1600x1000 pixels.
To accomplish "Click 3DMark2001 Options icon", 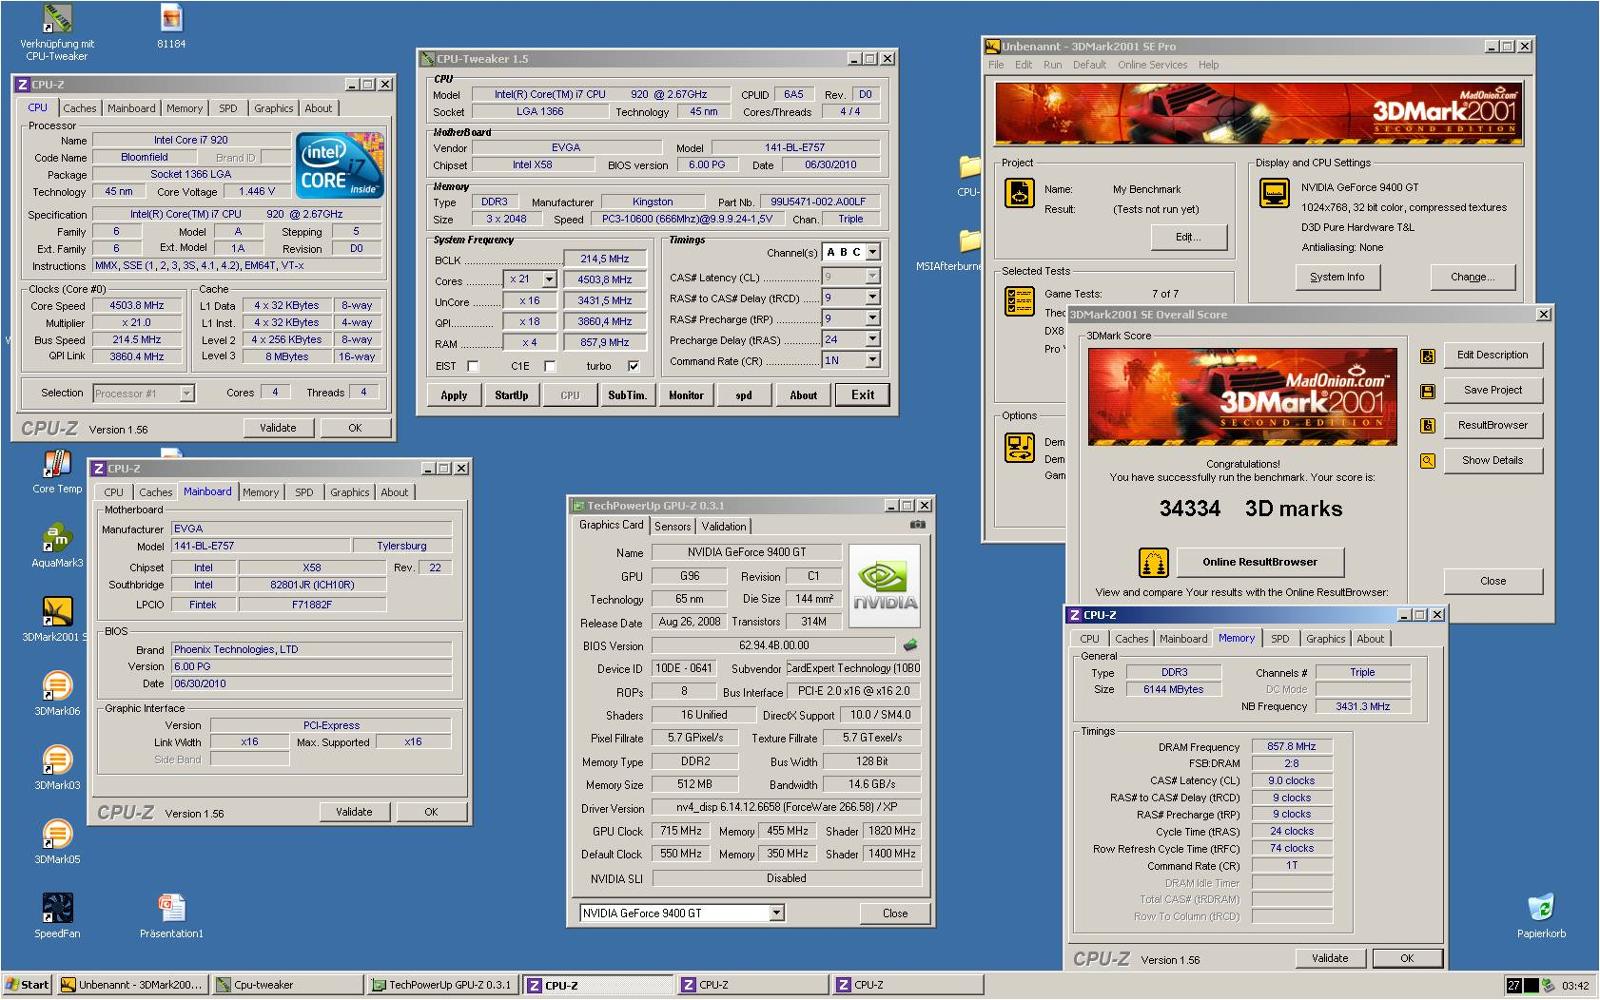I will [1019, 447].
